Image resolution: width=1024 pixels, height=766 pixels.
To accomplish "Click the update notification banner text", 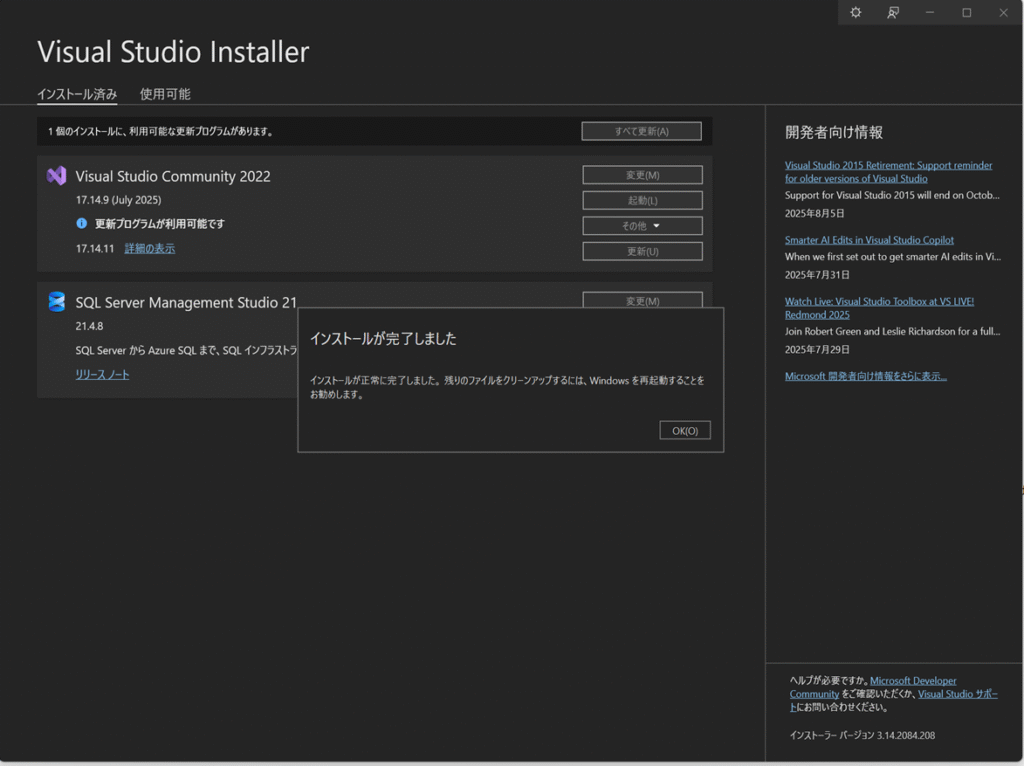I will tap(161, 131).
